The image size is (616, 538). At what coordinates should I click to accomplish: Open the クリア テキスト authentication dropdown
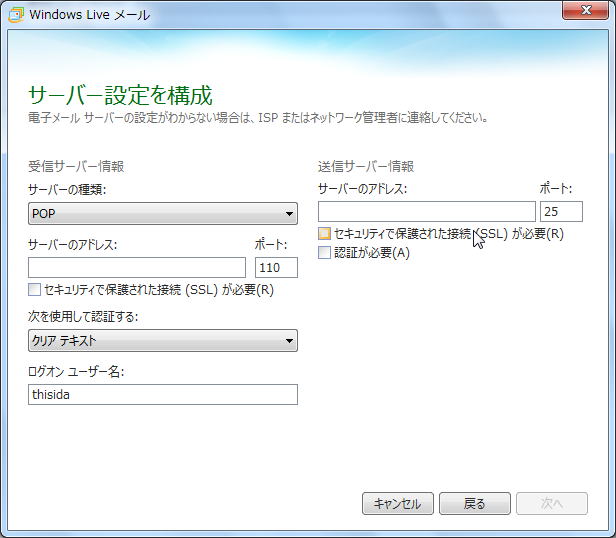(163, 340)
